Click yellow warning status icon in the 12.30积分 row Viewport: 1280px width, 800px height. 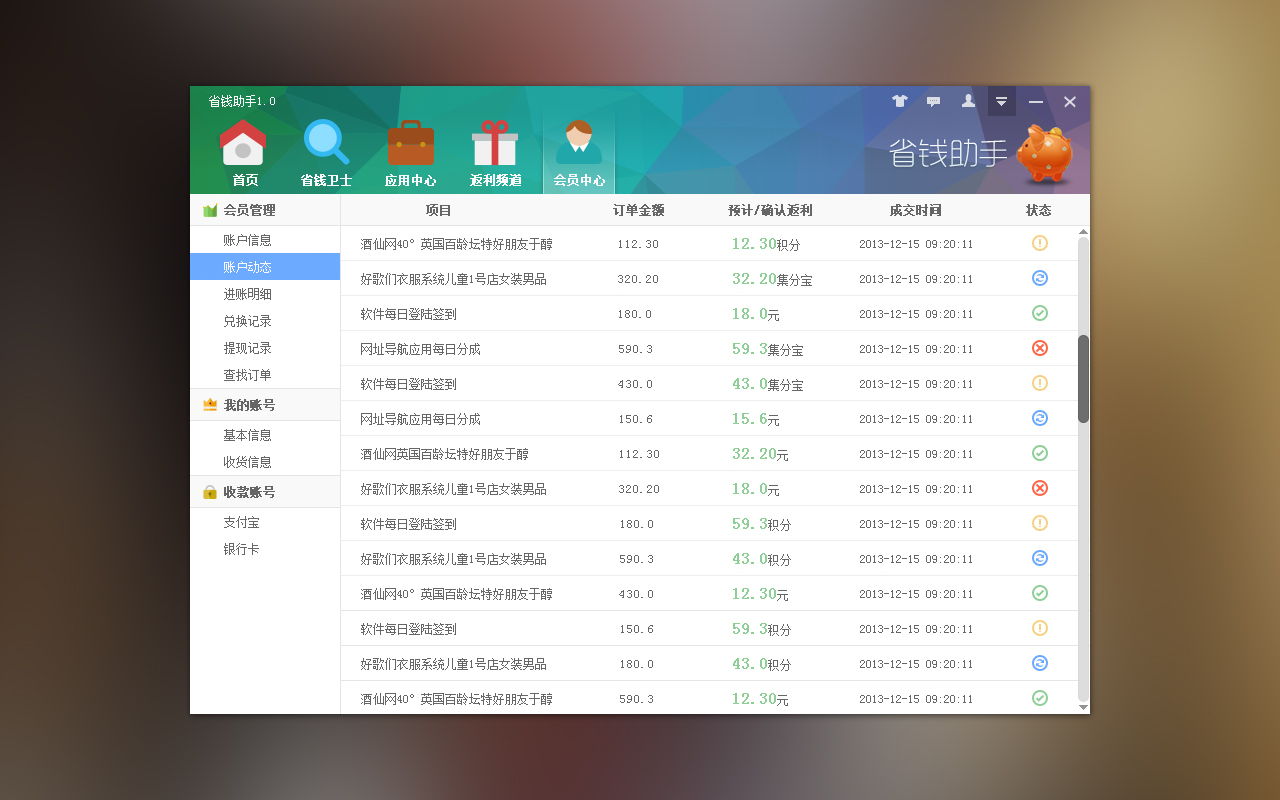1040,243
